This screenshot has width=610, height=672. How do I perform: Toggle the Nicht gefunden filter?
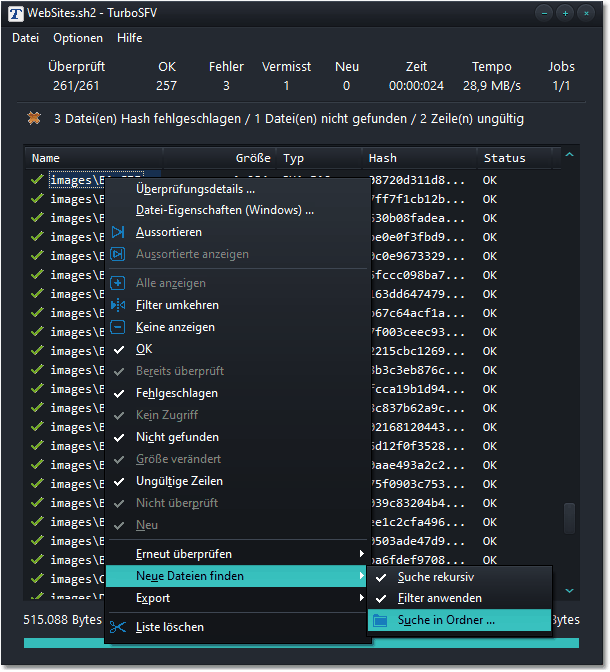(x=119, y=438)
